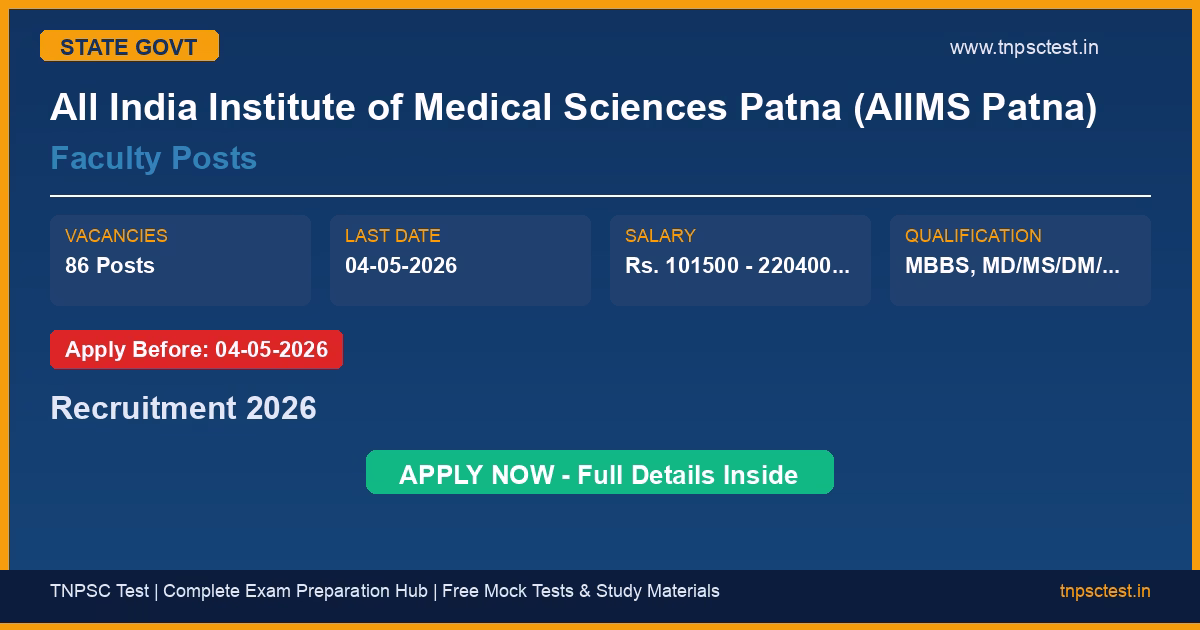The height and width of the screenshot is (630, 1200).
Task: Click the Recruitment 2026 heading
Action: 183,408
